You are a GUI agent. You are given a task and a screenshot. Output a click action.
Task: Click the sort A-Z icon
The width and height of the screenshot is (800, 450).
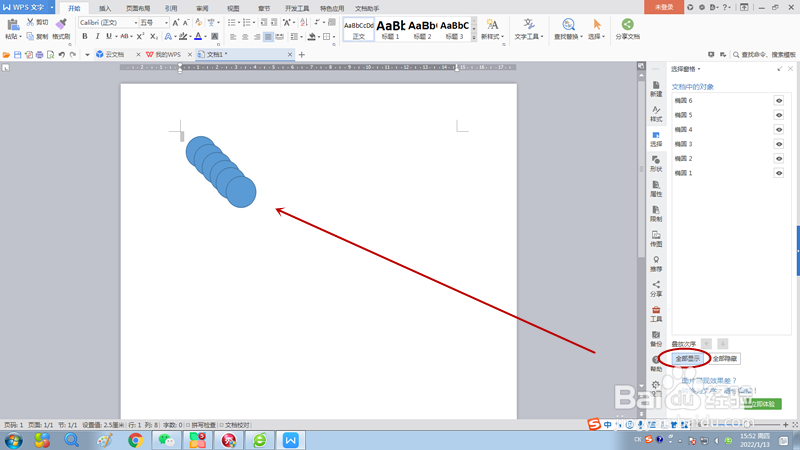click(304, 22)
